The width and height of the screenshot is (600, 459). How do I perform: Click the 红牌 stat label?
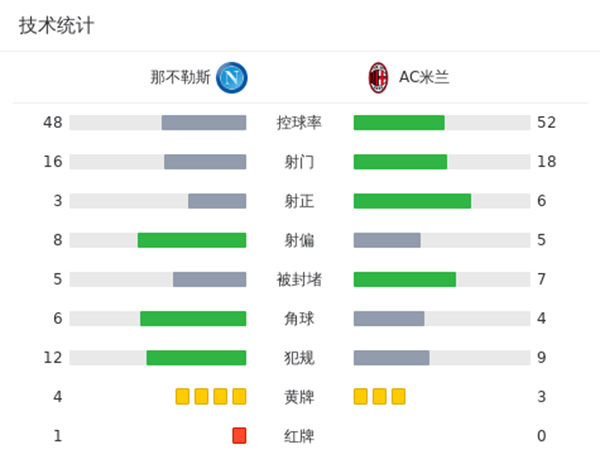299,435
